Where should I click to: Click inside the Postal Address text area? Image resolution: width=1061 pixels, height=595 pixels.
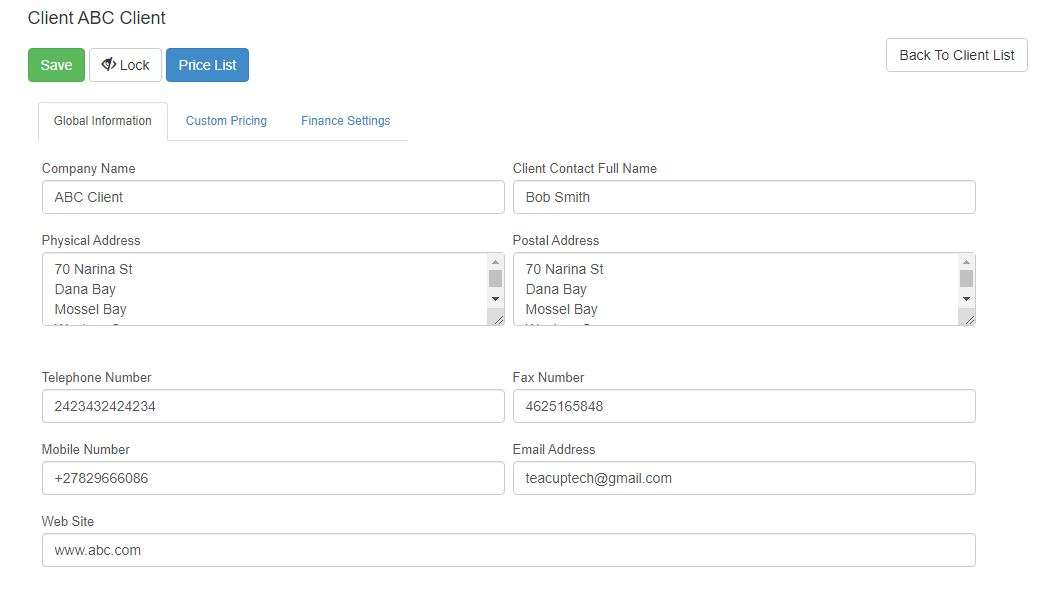pyautogui.click(x=735, y=289)
